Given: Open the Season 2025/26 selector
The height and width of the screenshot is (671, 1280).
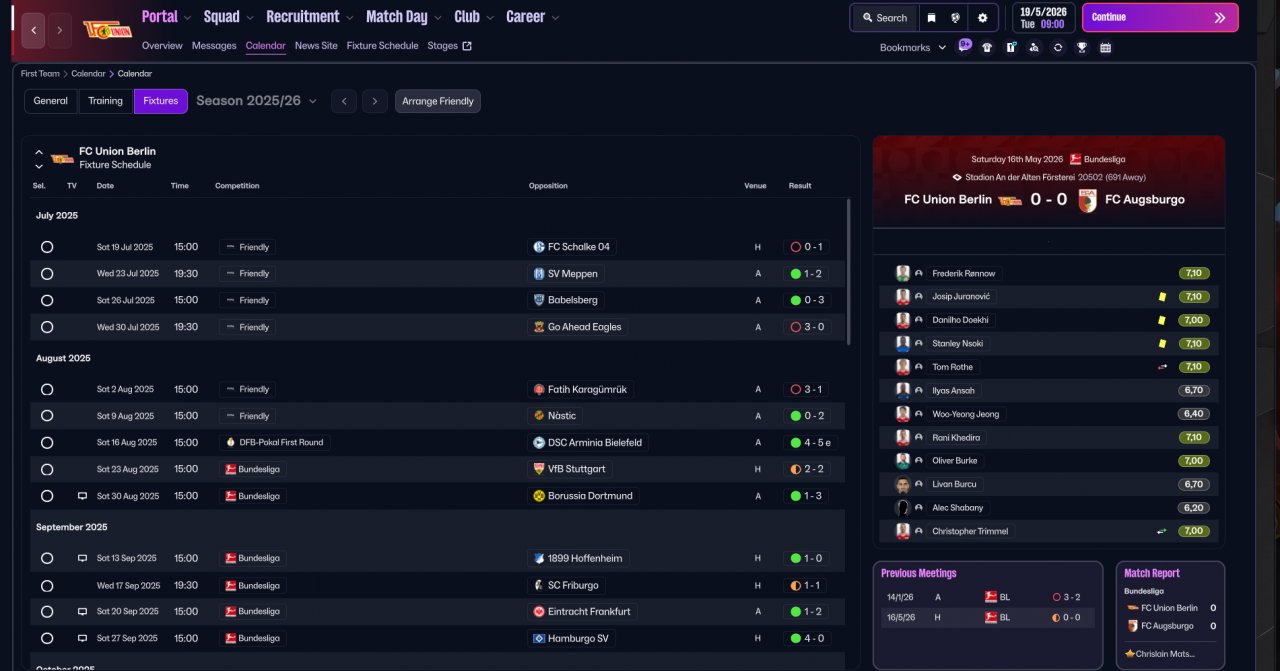Looking at the screenshot, I should pos(256,101).
